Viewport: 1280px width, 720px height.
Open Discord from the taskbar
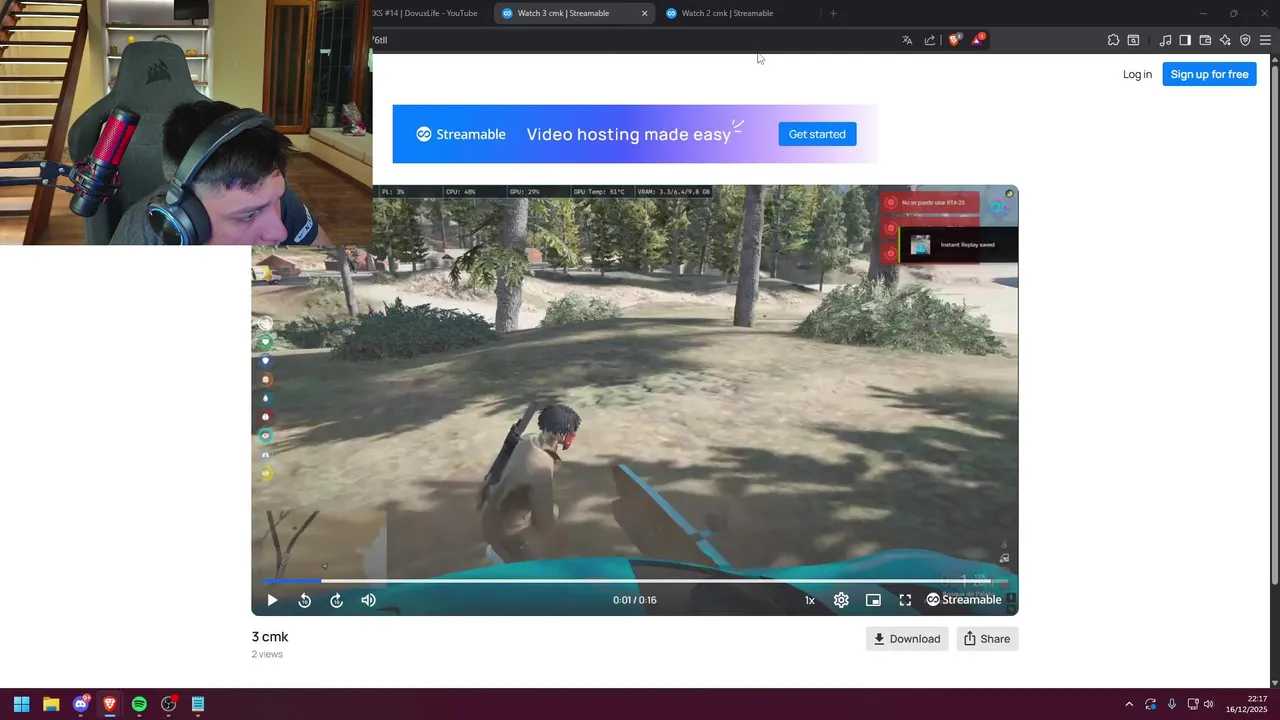pyautogui.click(x=81, y=704)
